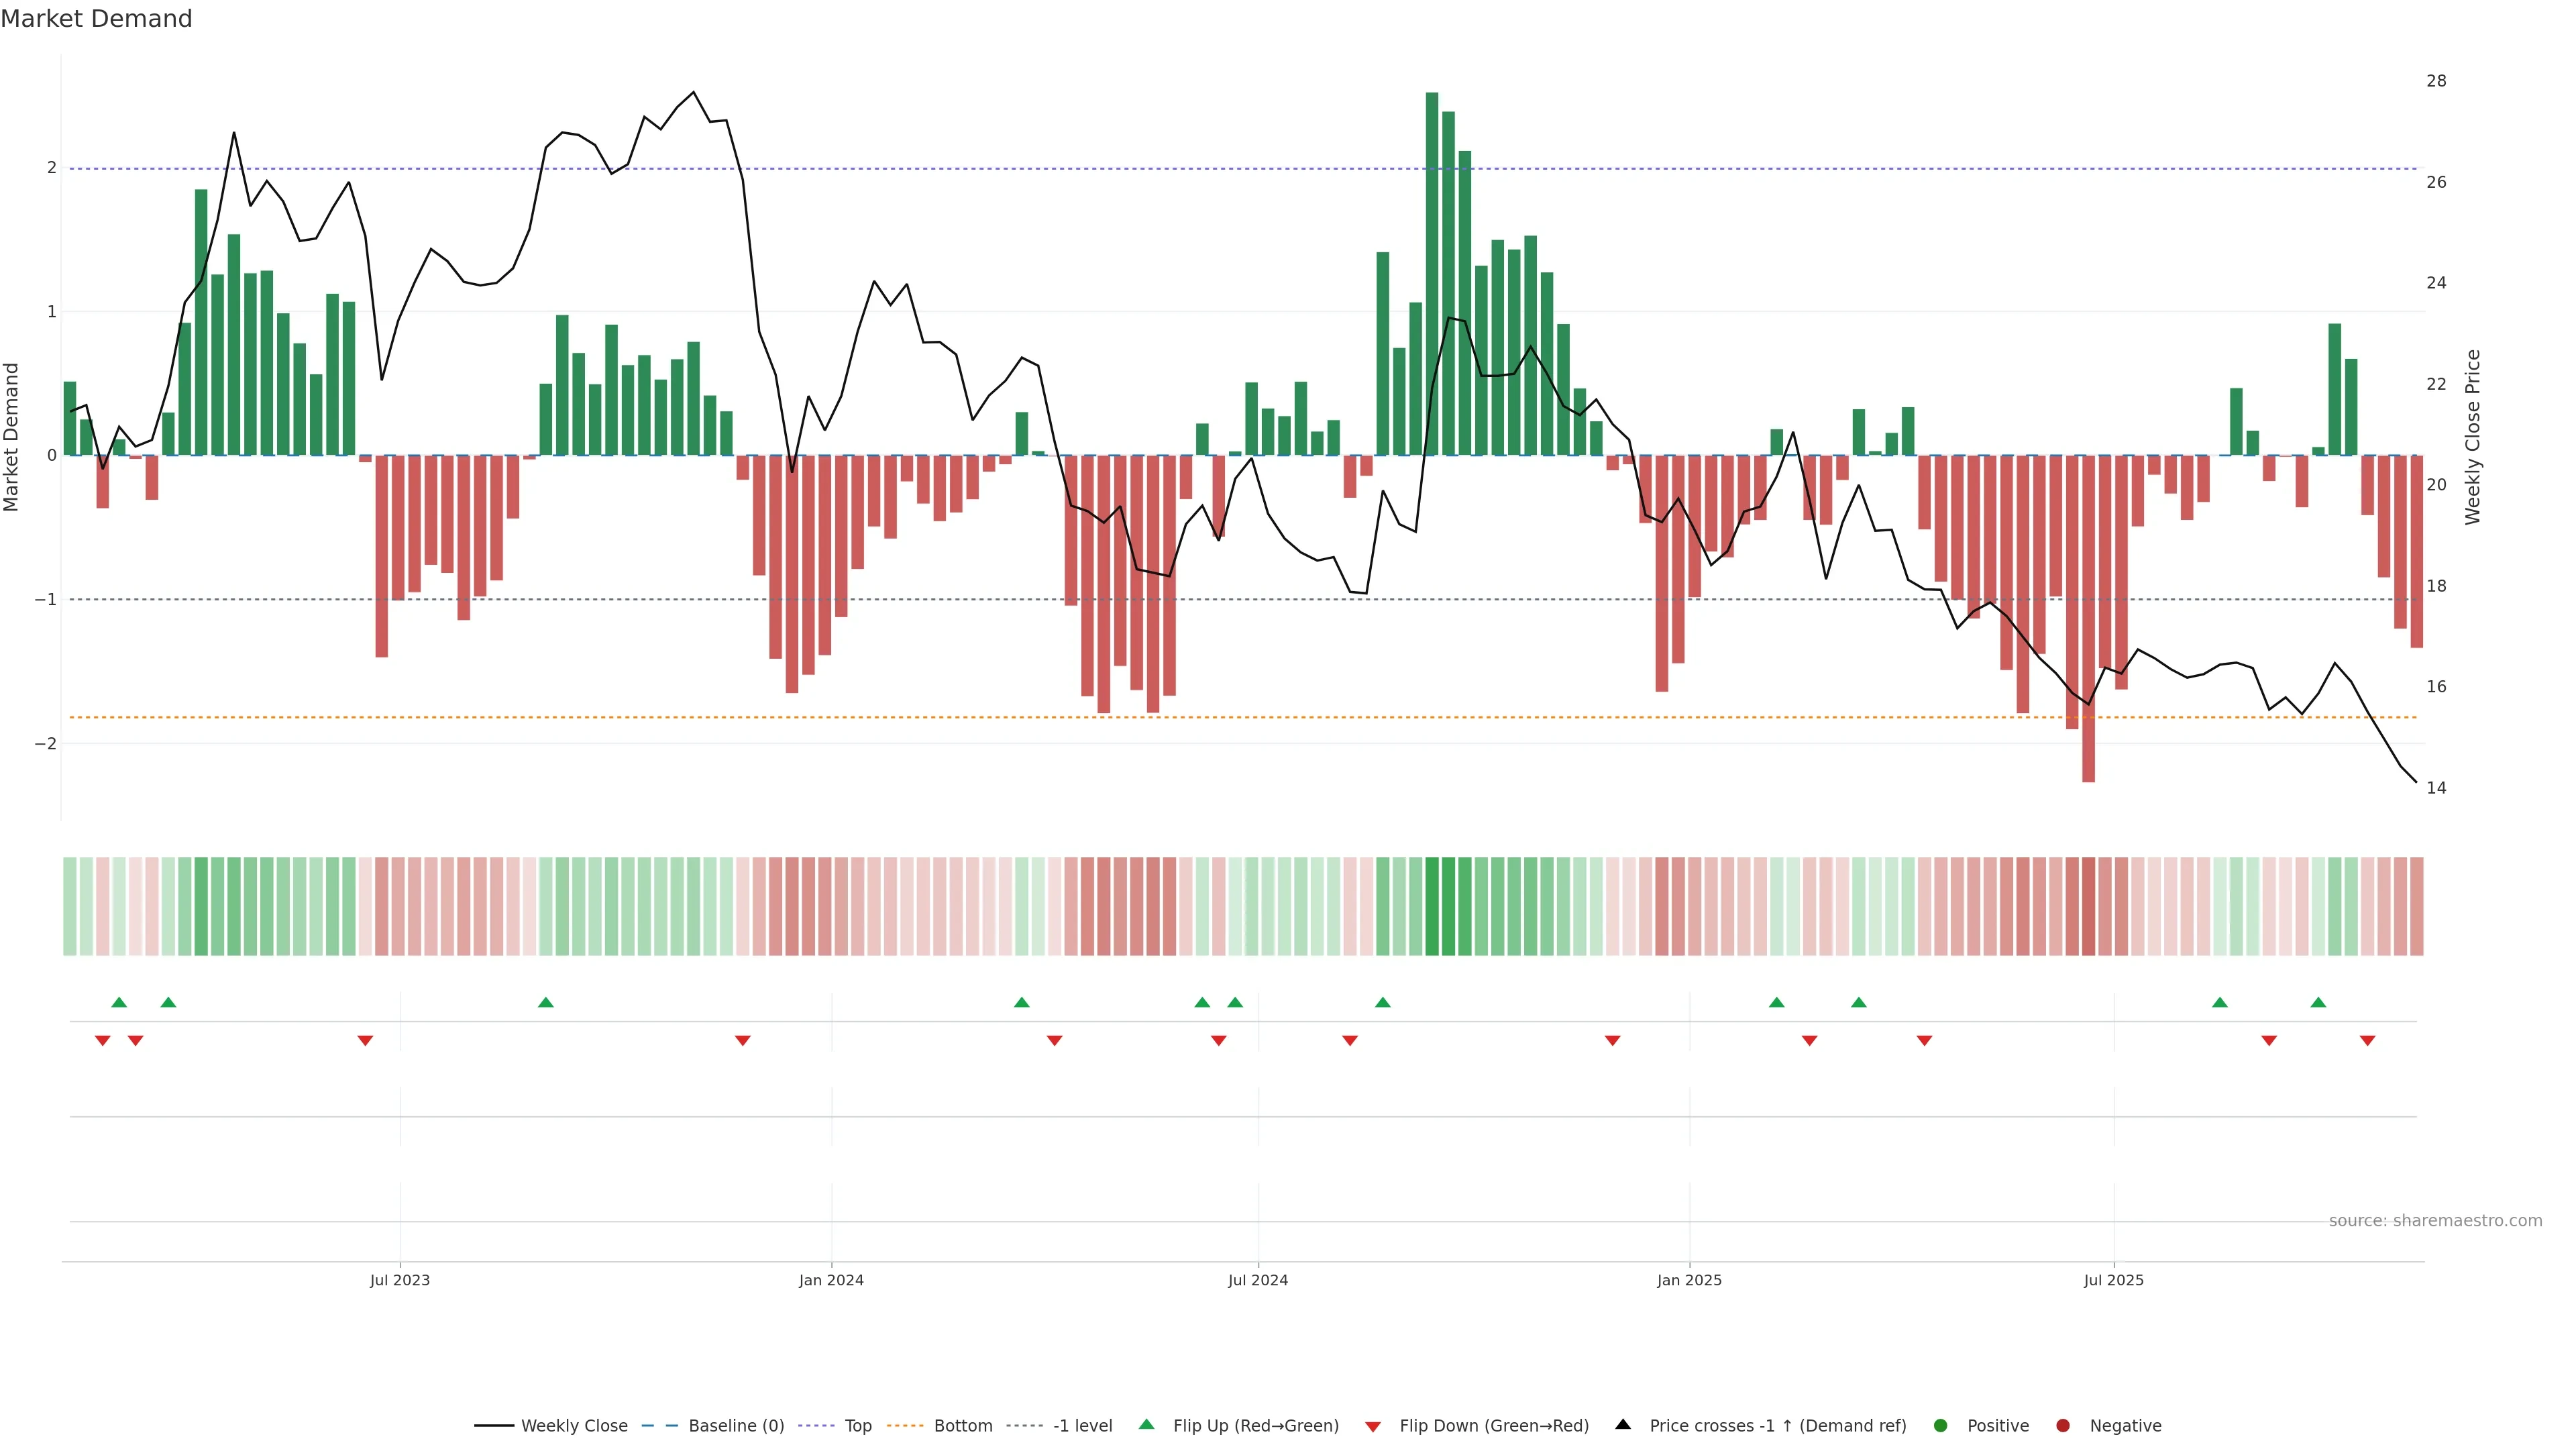Click the Flip Down red triangle legend icon
Viewport: 2576px width, 1449px height.
(1373, 1426)
